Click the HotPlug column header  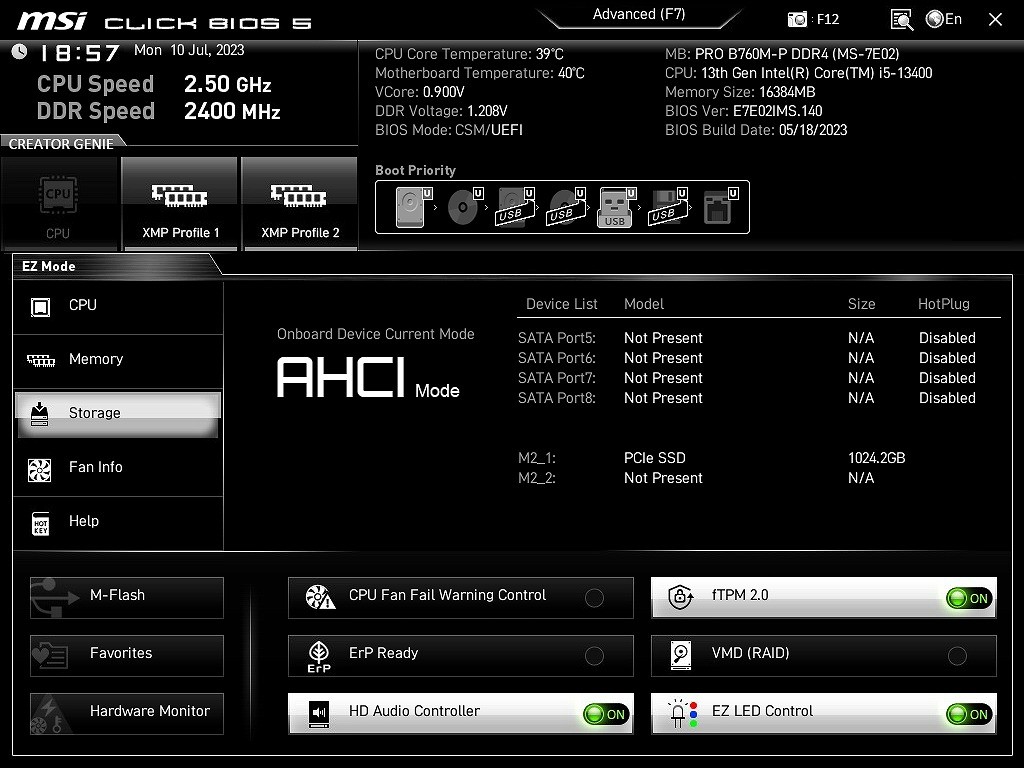click(x=944, y=304)
